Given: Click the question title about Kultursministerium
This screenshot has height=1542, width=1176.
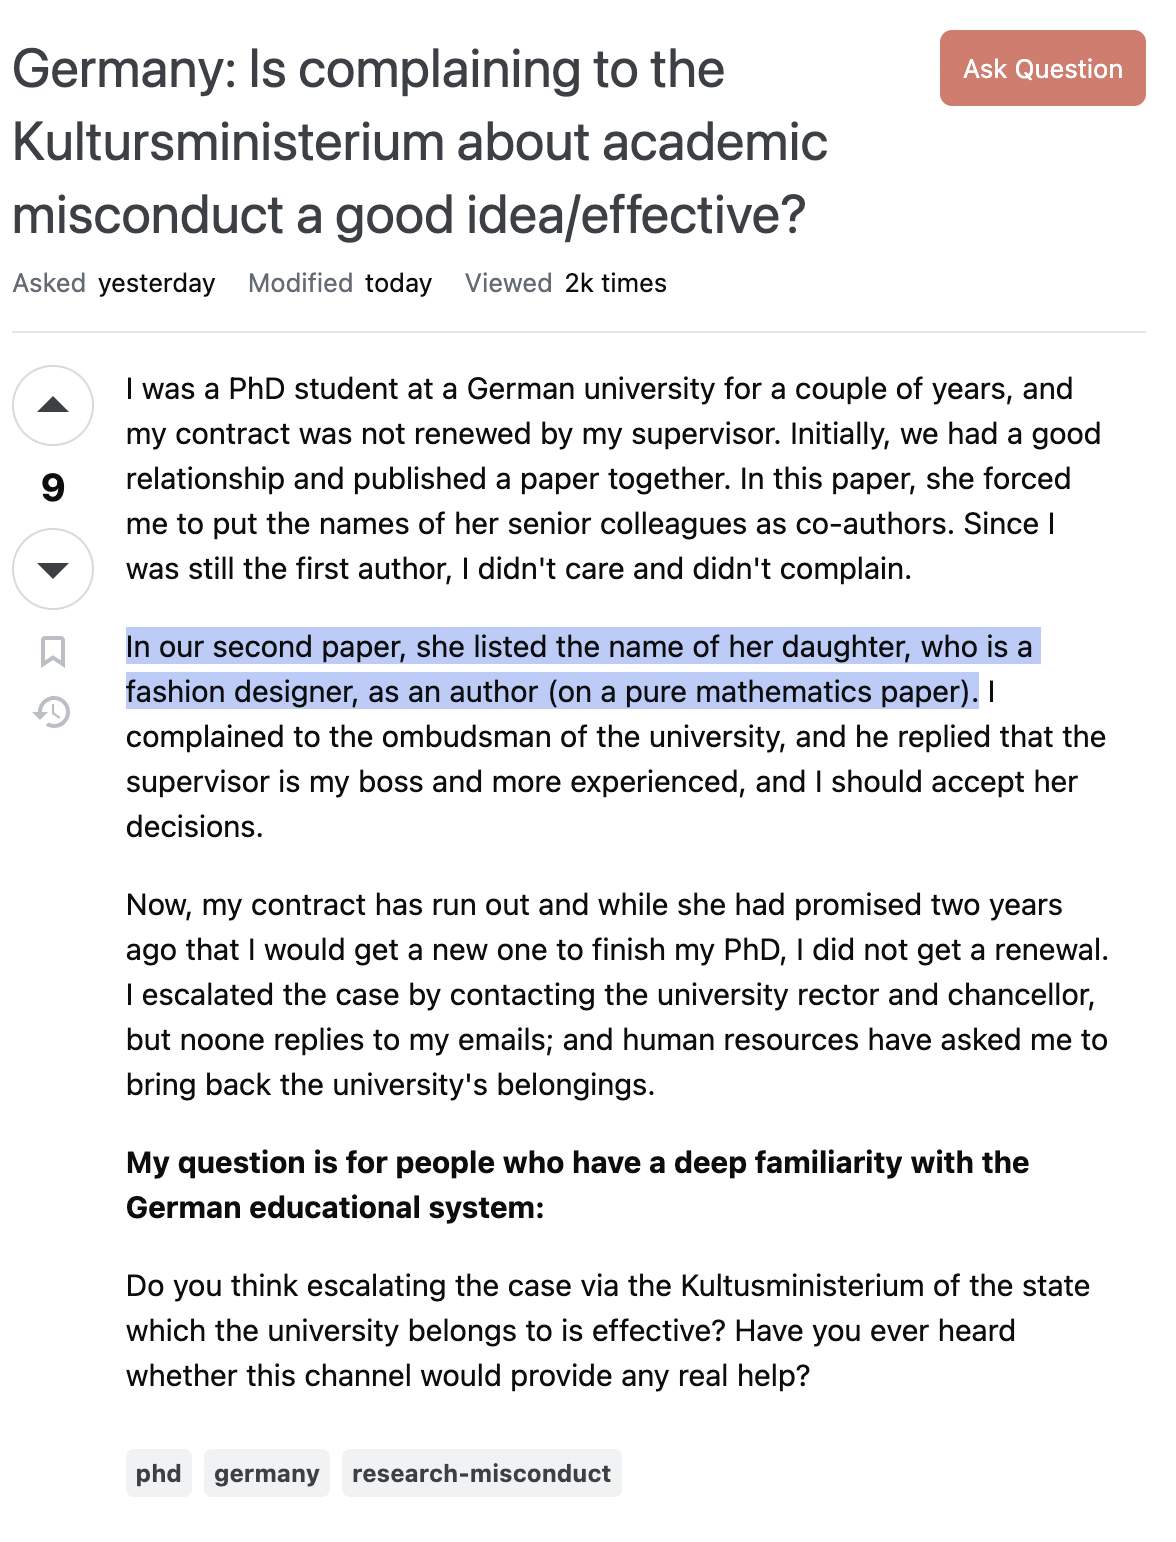Looking at the screenshot, I should (x=420, y=142).
